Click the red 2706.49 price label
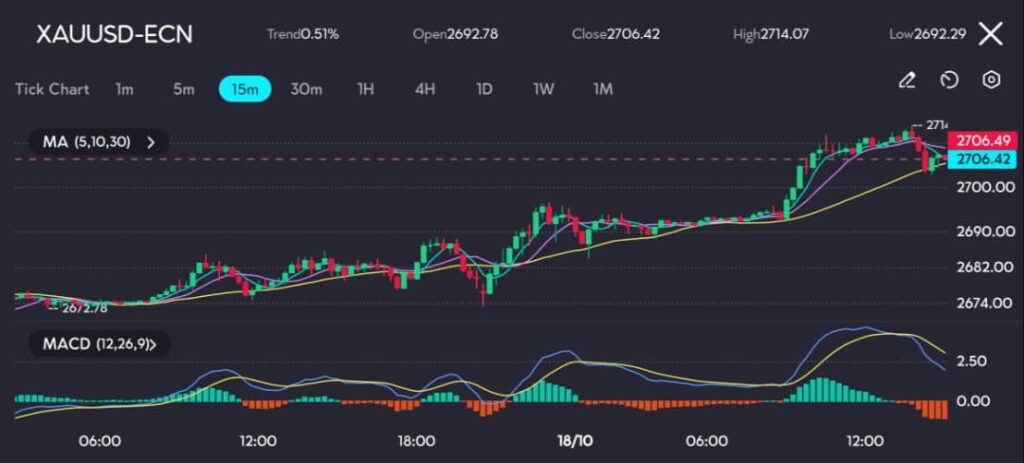 pyautogui.click(x=980, y=141)
